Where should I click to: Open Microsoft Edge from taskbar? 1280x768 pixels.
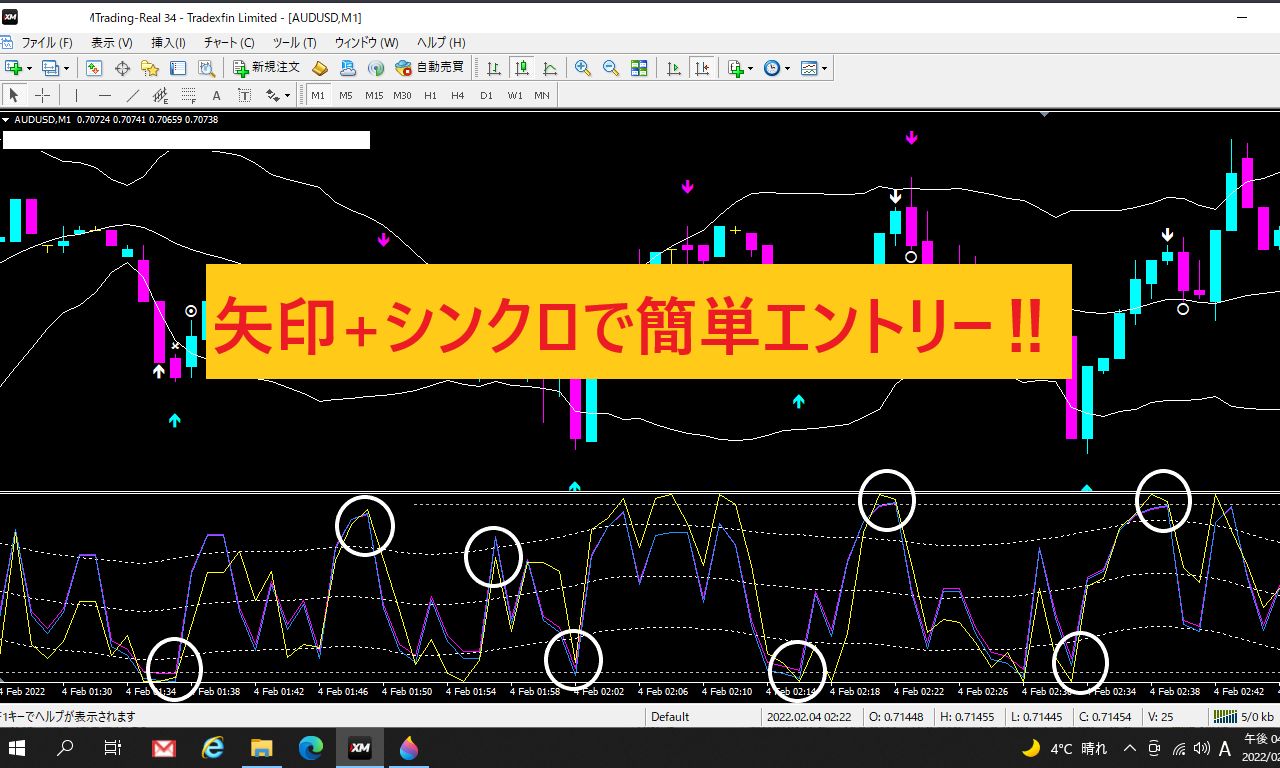[311, 748]
